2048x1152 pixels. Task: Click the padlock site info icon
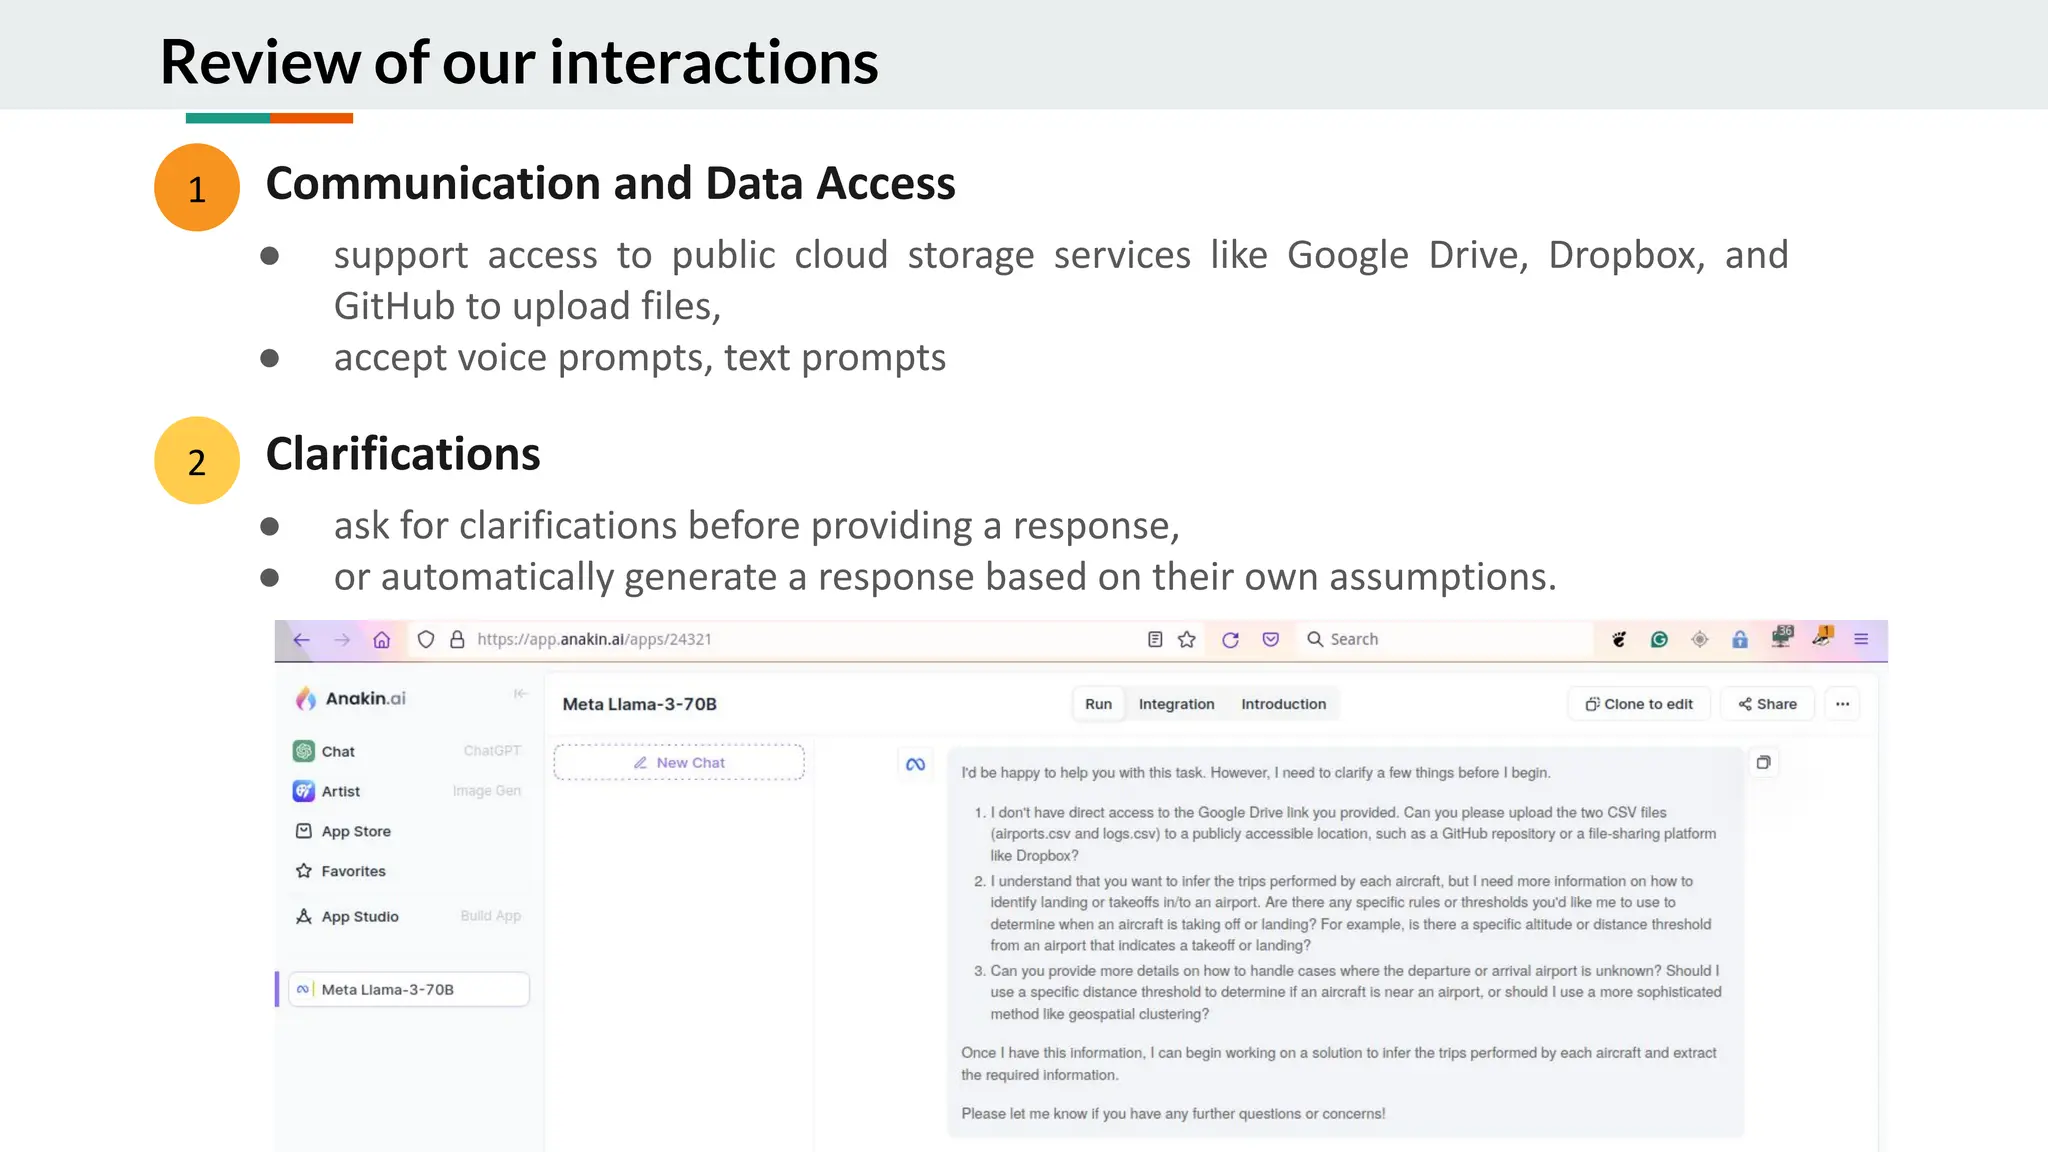457,640
